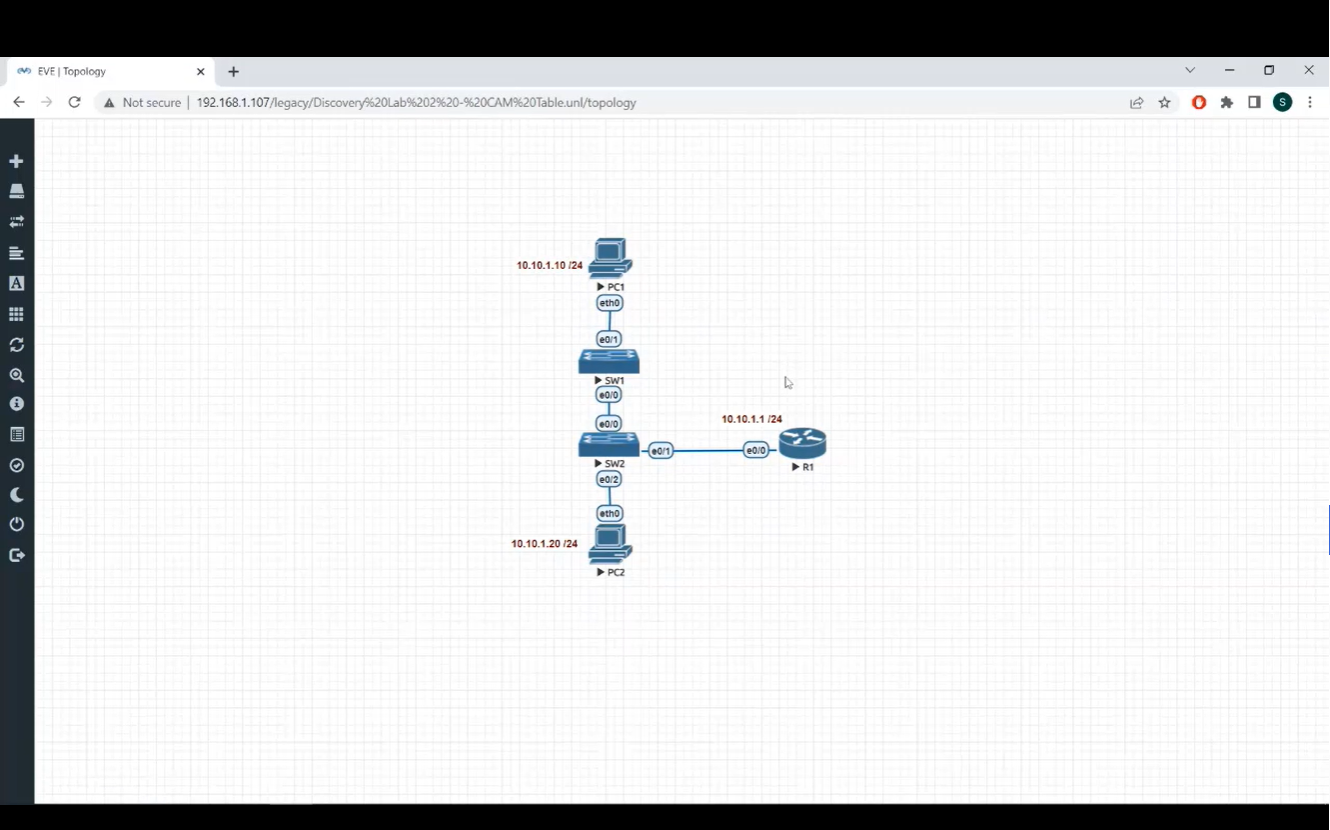
Task: Open Lab details via the info icon
Action: coord(16,403)
